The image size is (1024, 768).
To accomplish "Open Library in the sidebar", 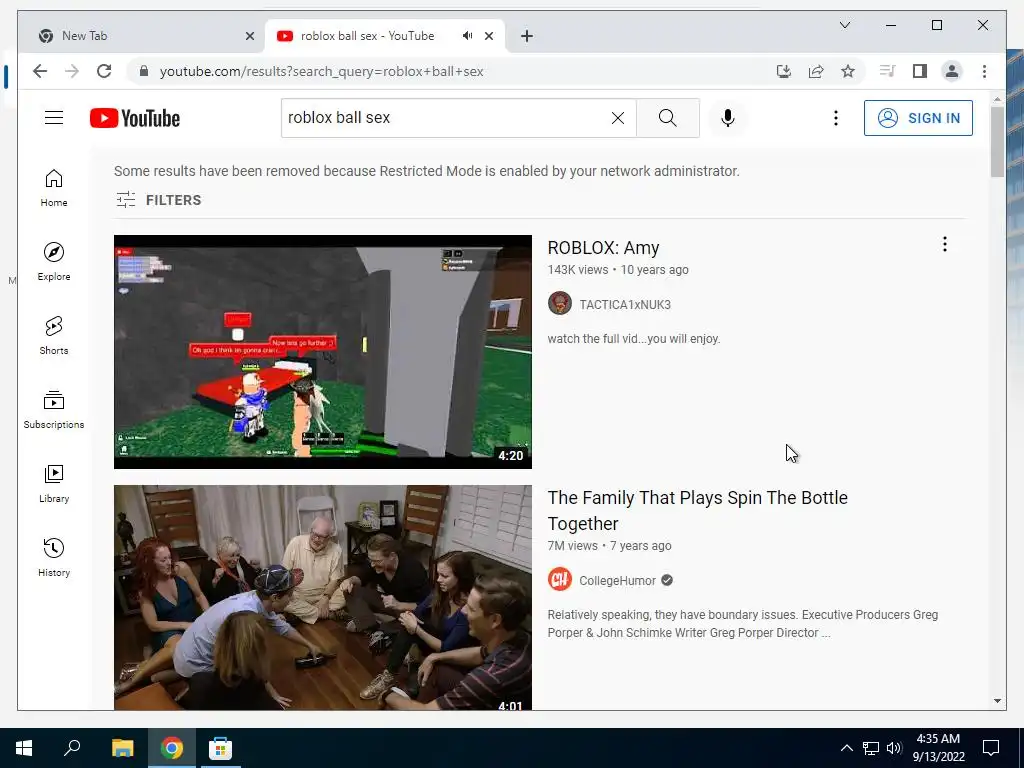I will (54, 484).
